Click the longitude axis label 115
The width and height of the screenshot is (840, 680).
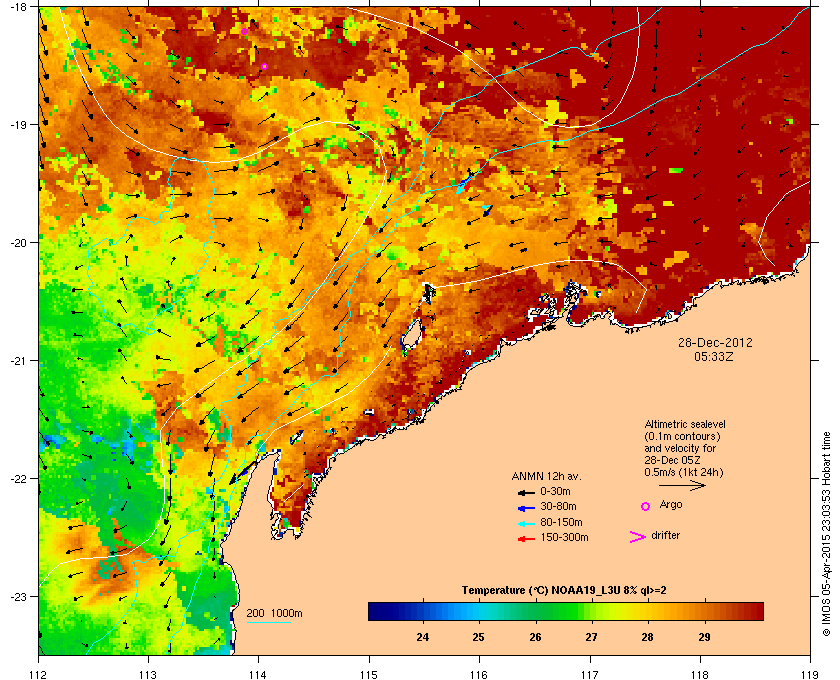[369, 674]
